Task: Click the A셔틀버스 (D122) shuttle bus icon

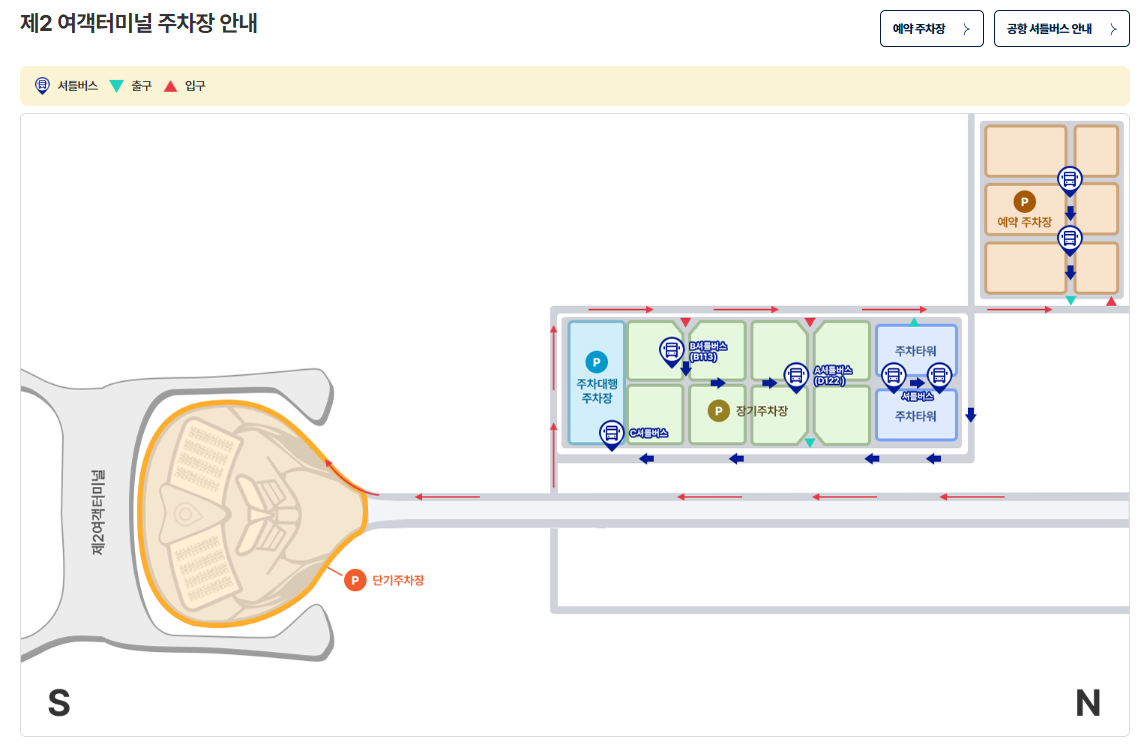Action: [x=795, y=377]
